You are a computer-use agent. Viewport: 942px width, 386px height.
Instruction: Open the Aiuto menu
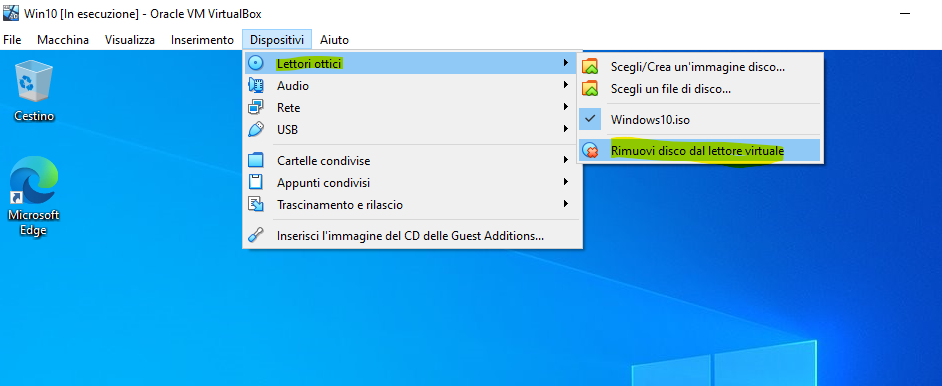(x=334, y=40)
